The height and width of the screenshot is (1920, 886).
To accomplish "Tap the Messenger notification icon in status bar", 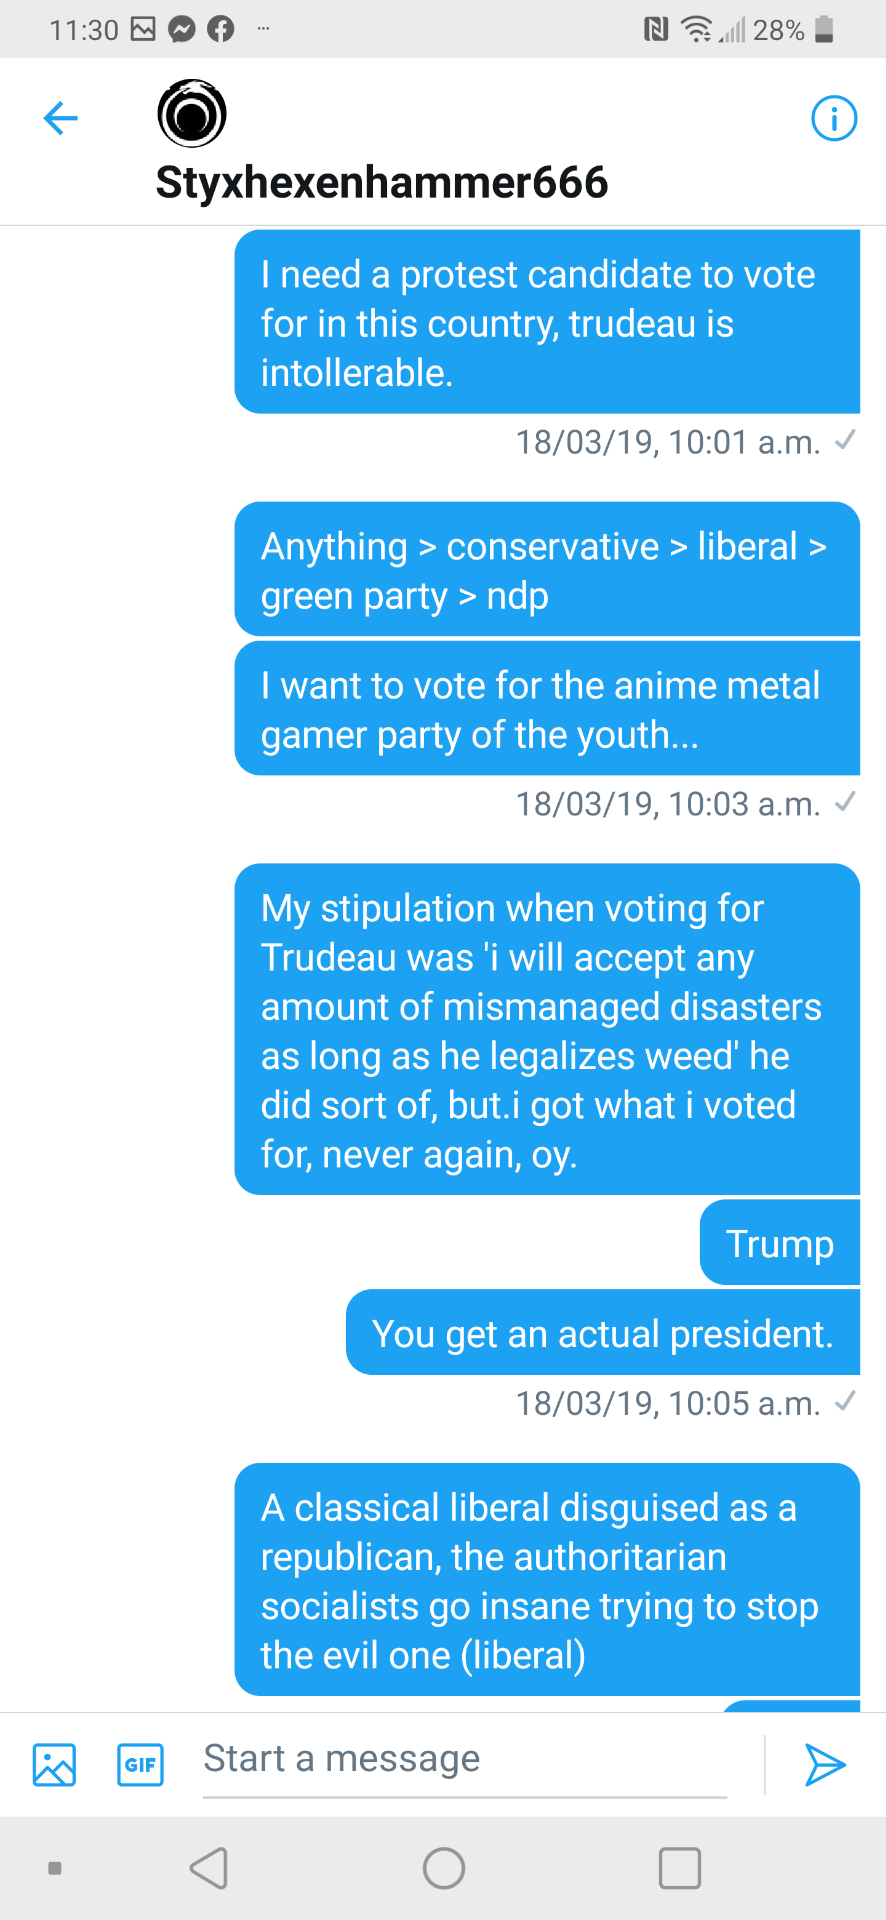I will tap(181, 30).
